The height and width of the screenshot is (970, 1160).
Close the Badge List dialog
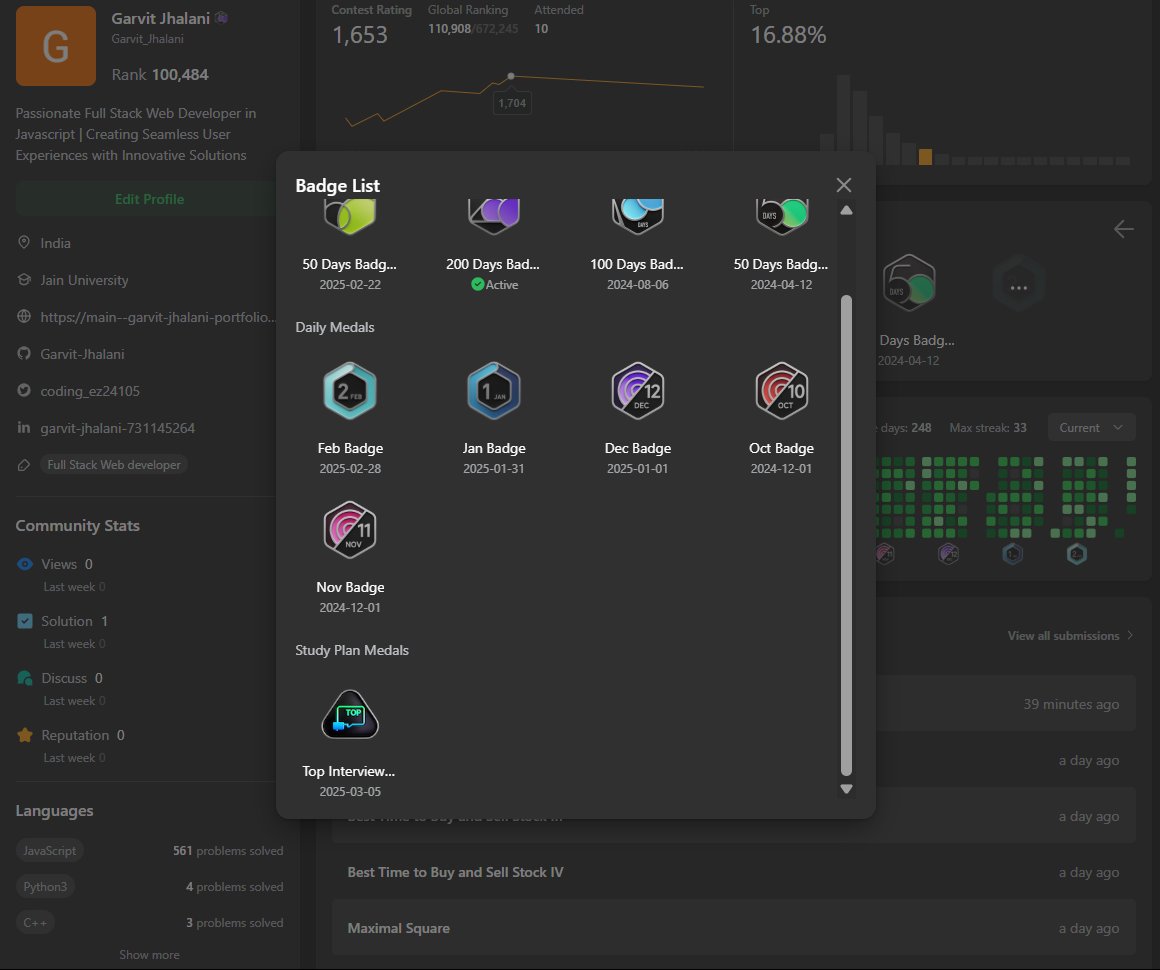coord(843,185)
